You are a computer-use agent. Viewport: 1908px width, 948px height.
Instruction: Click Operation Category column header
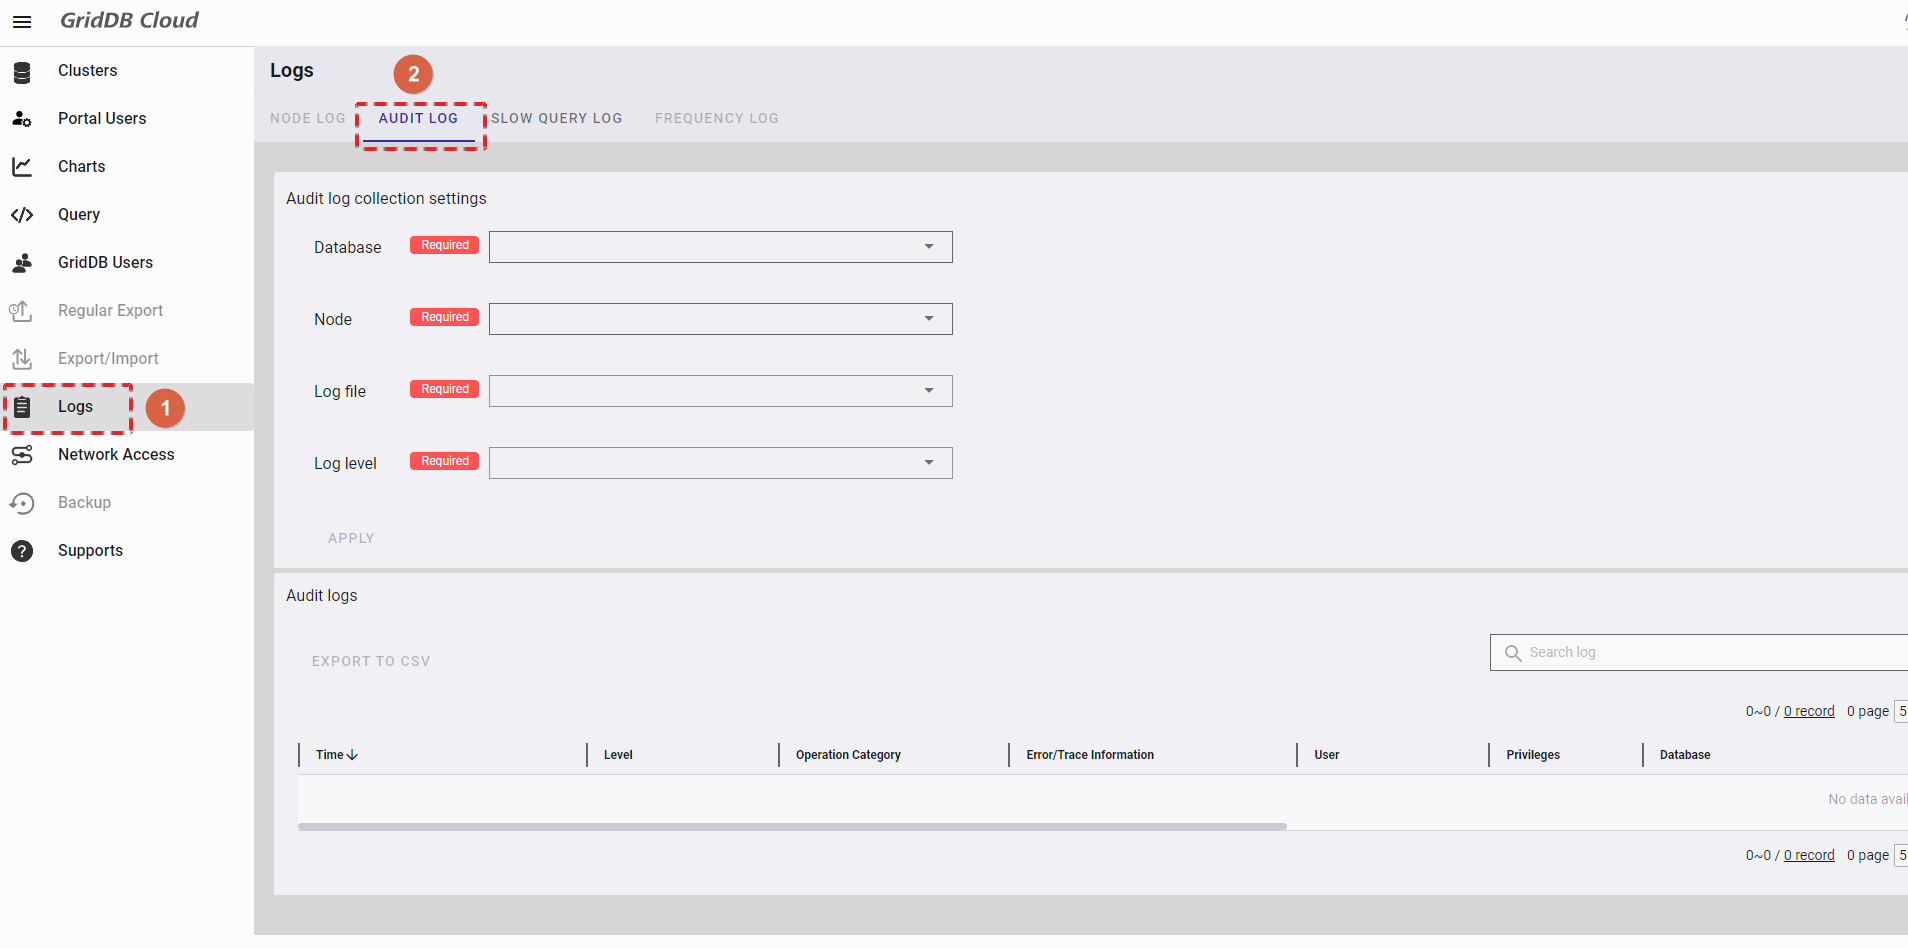(848, 755)
